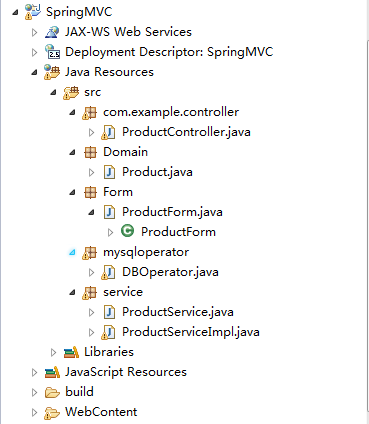Expand the ProductForm class node
The width and height of the screenshot is (369, 424).
point(110,232)
